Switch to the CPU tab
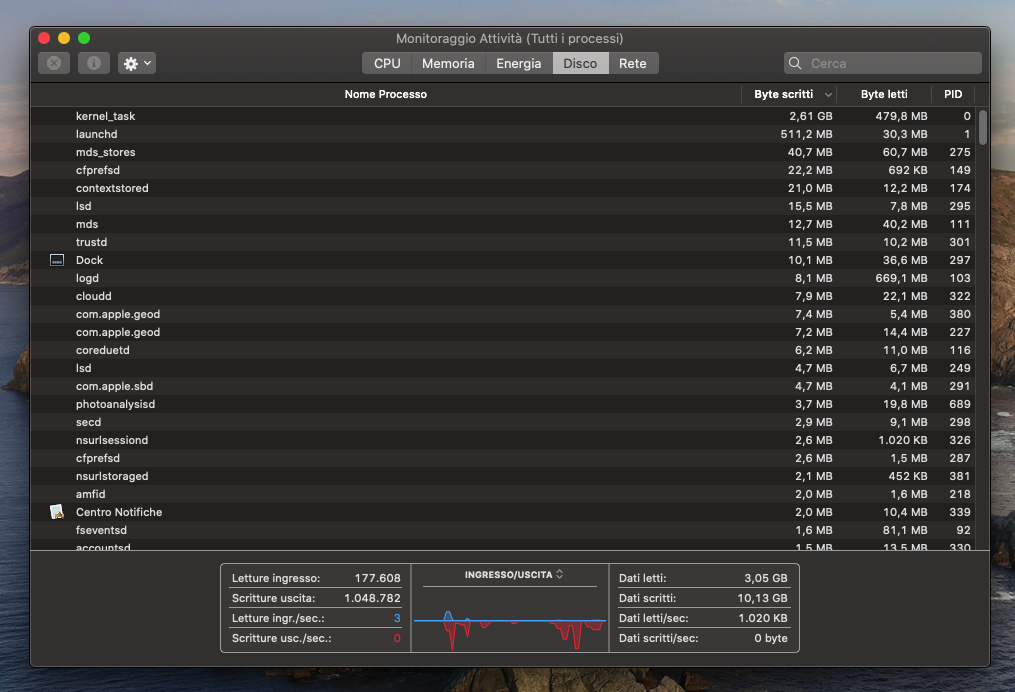The height and width of the screenshot is (692, 1015). [x=386, y=63]
